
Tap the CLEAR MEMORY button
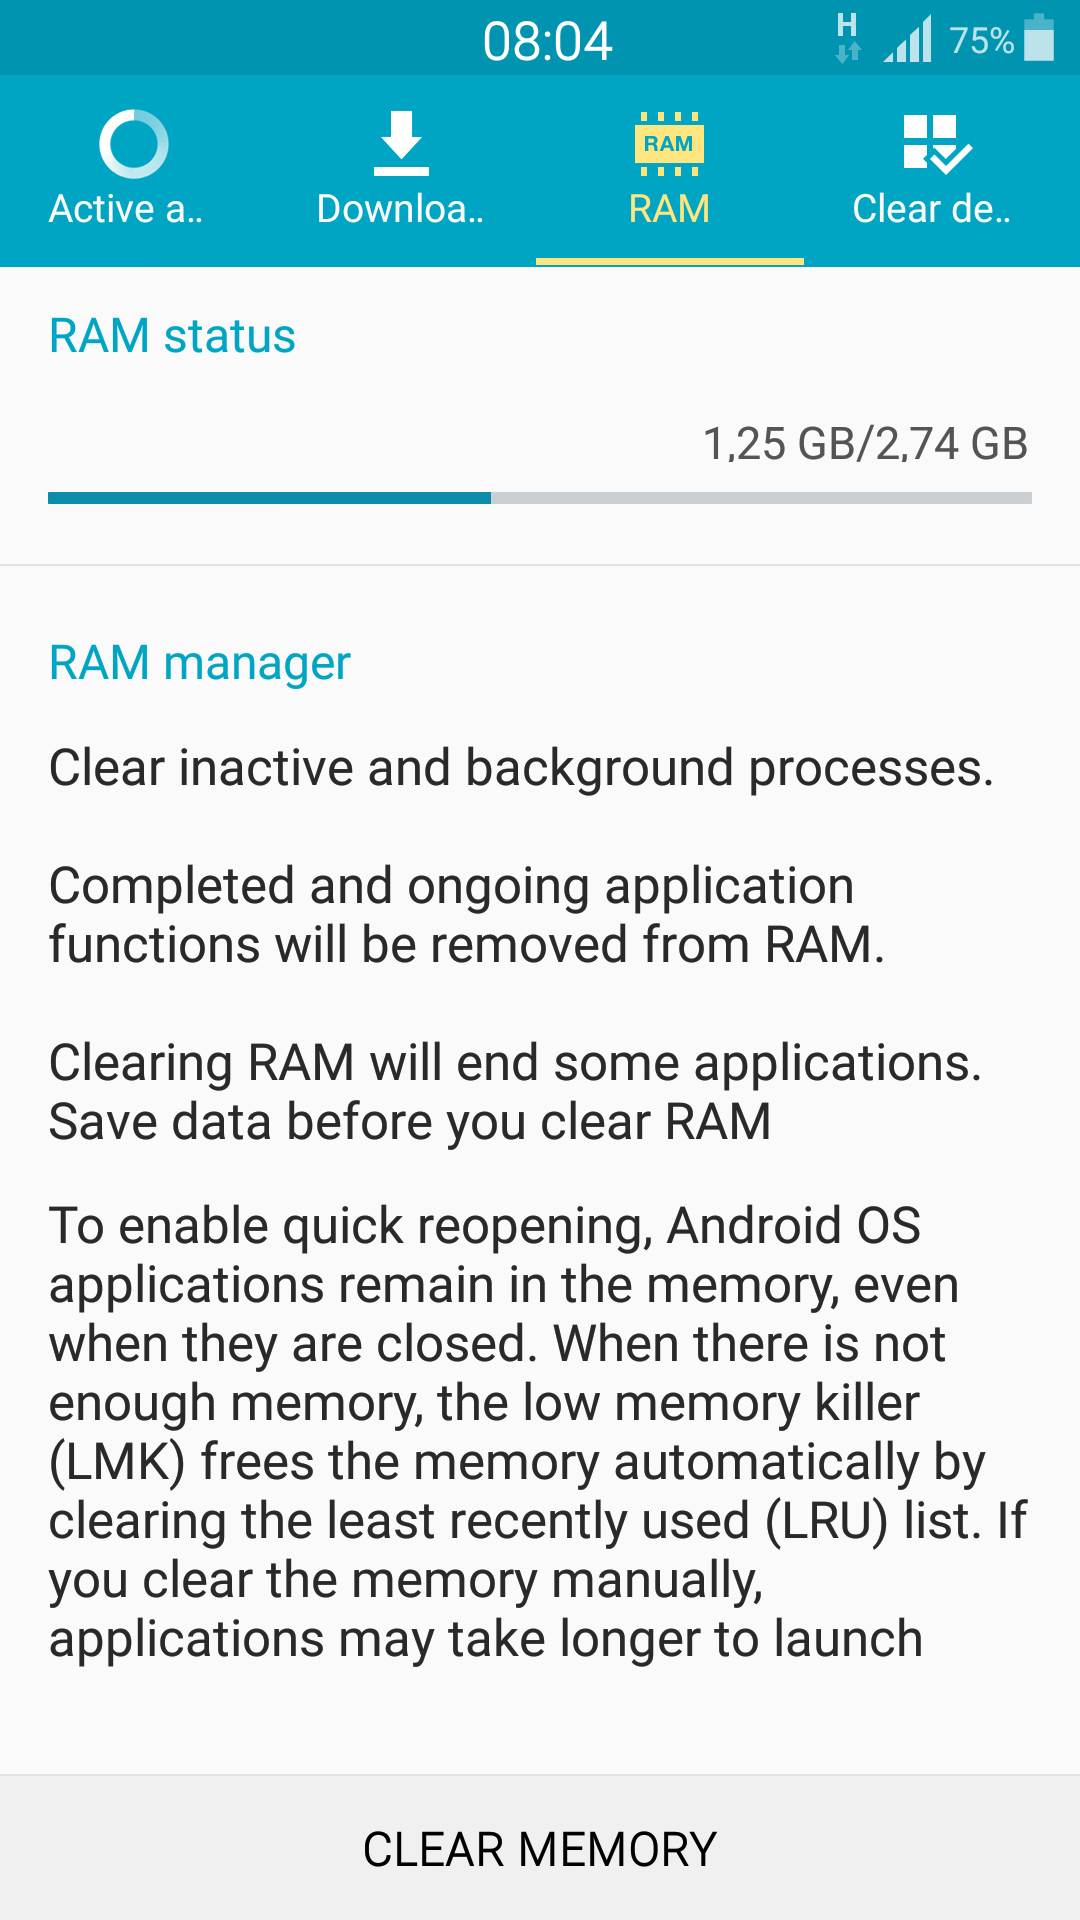tap(540, 1848)
